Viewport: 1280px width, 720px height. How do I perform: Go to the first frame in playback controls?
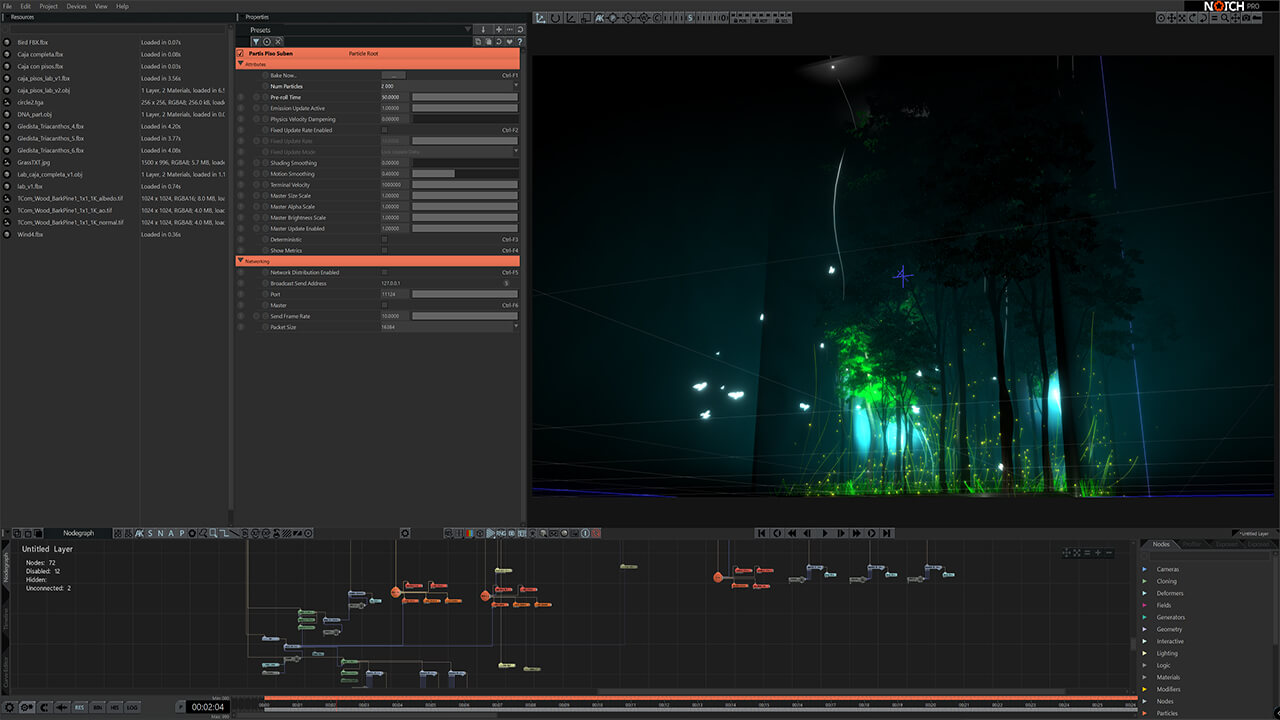click(x=762, y=533)
